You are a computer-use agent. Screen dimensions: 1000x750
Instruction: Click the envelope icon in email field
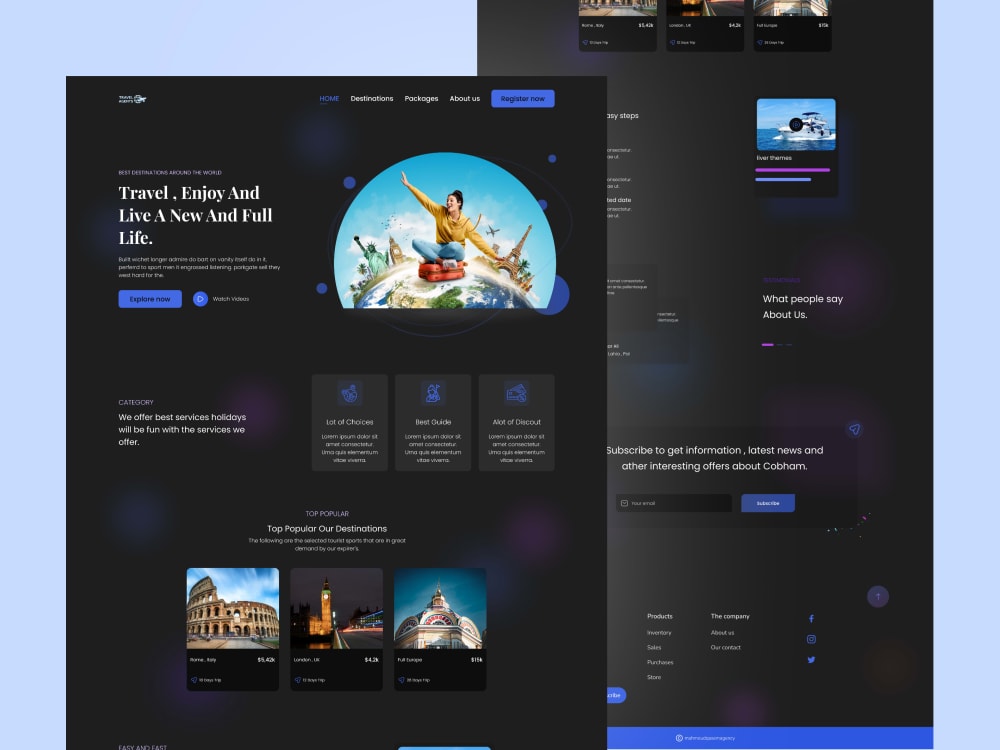coord(624,503)
